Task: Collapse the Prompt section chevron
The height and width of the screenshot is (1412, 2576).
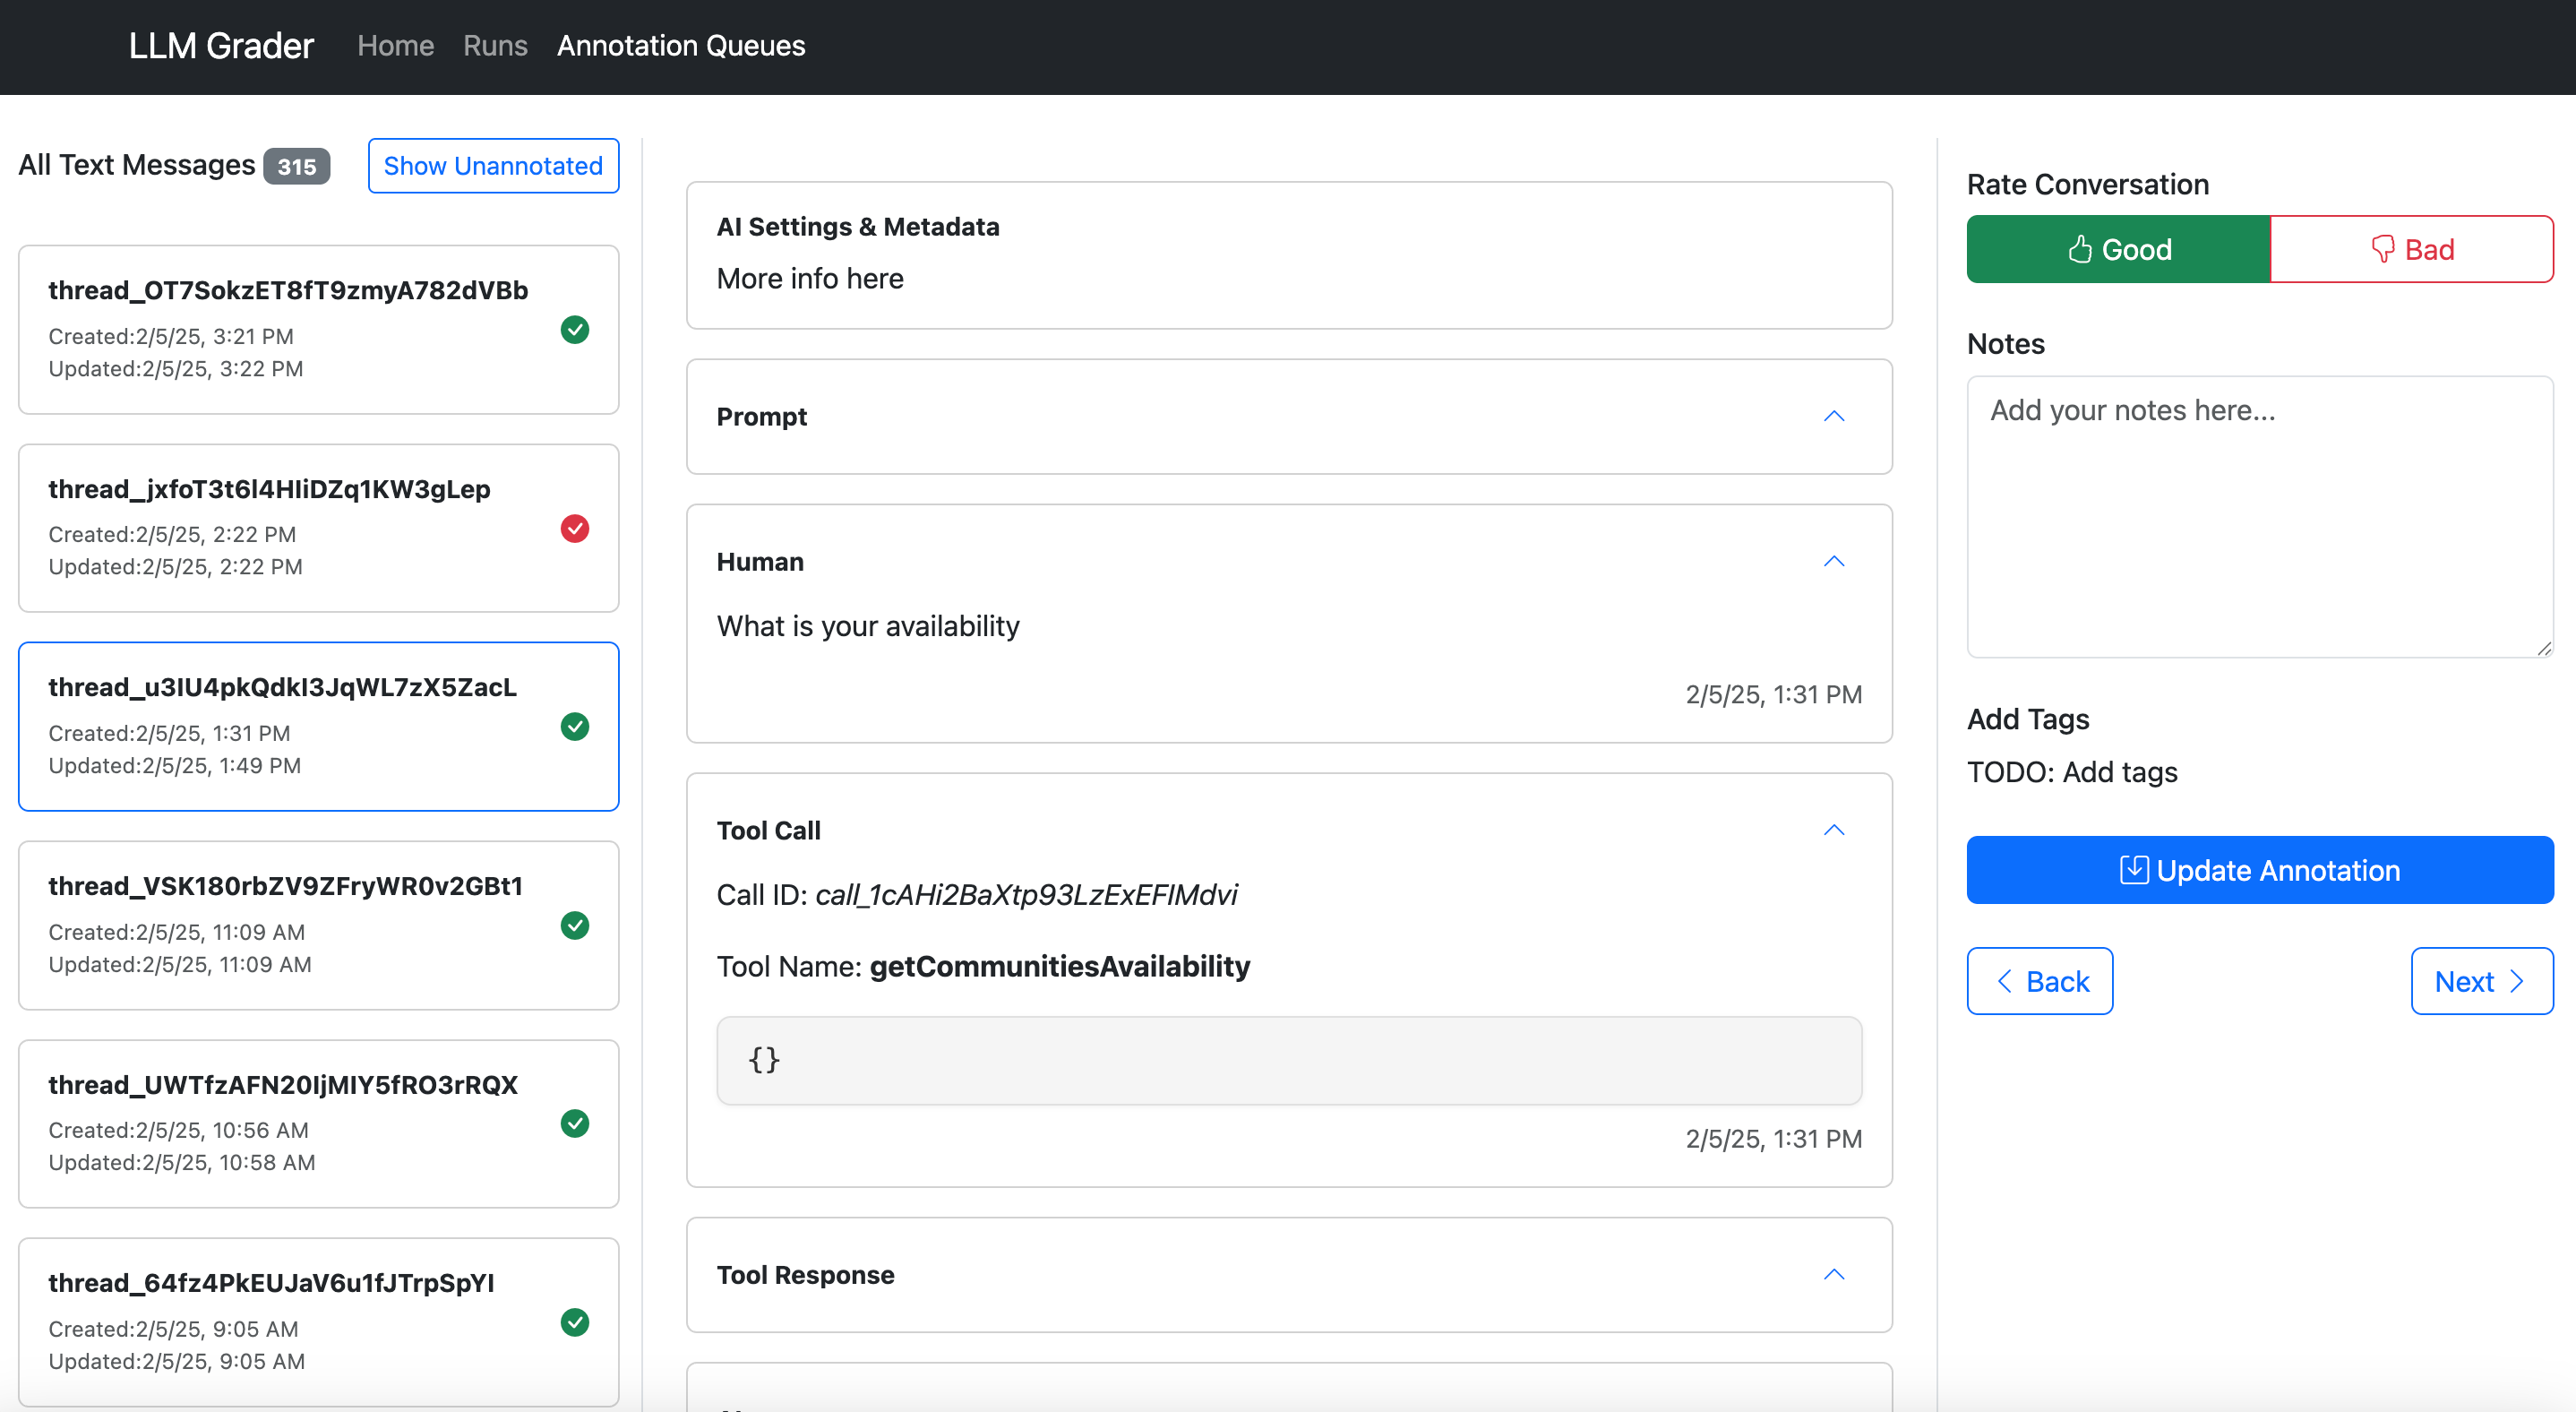Action: click(1833, 417)
